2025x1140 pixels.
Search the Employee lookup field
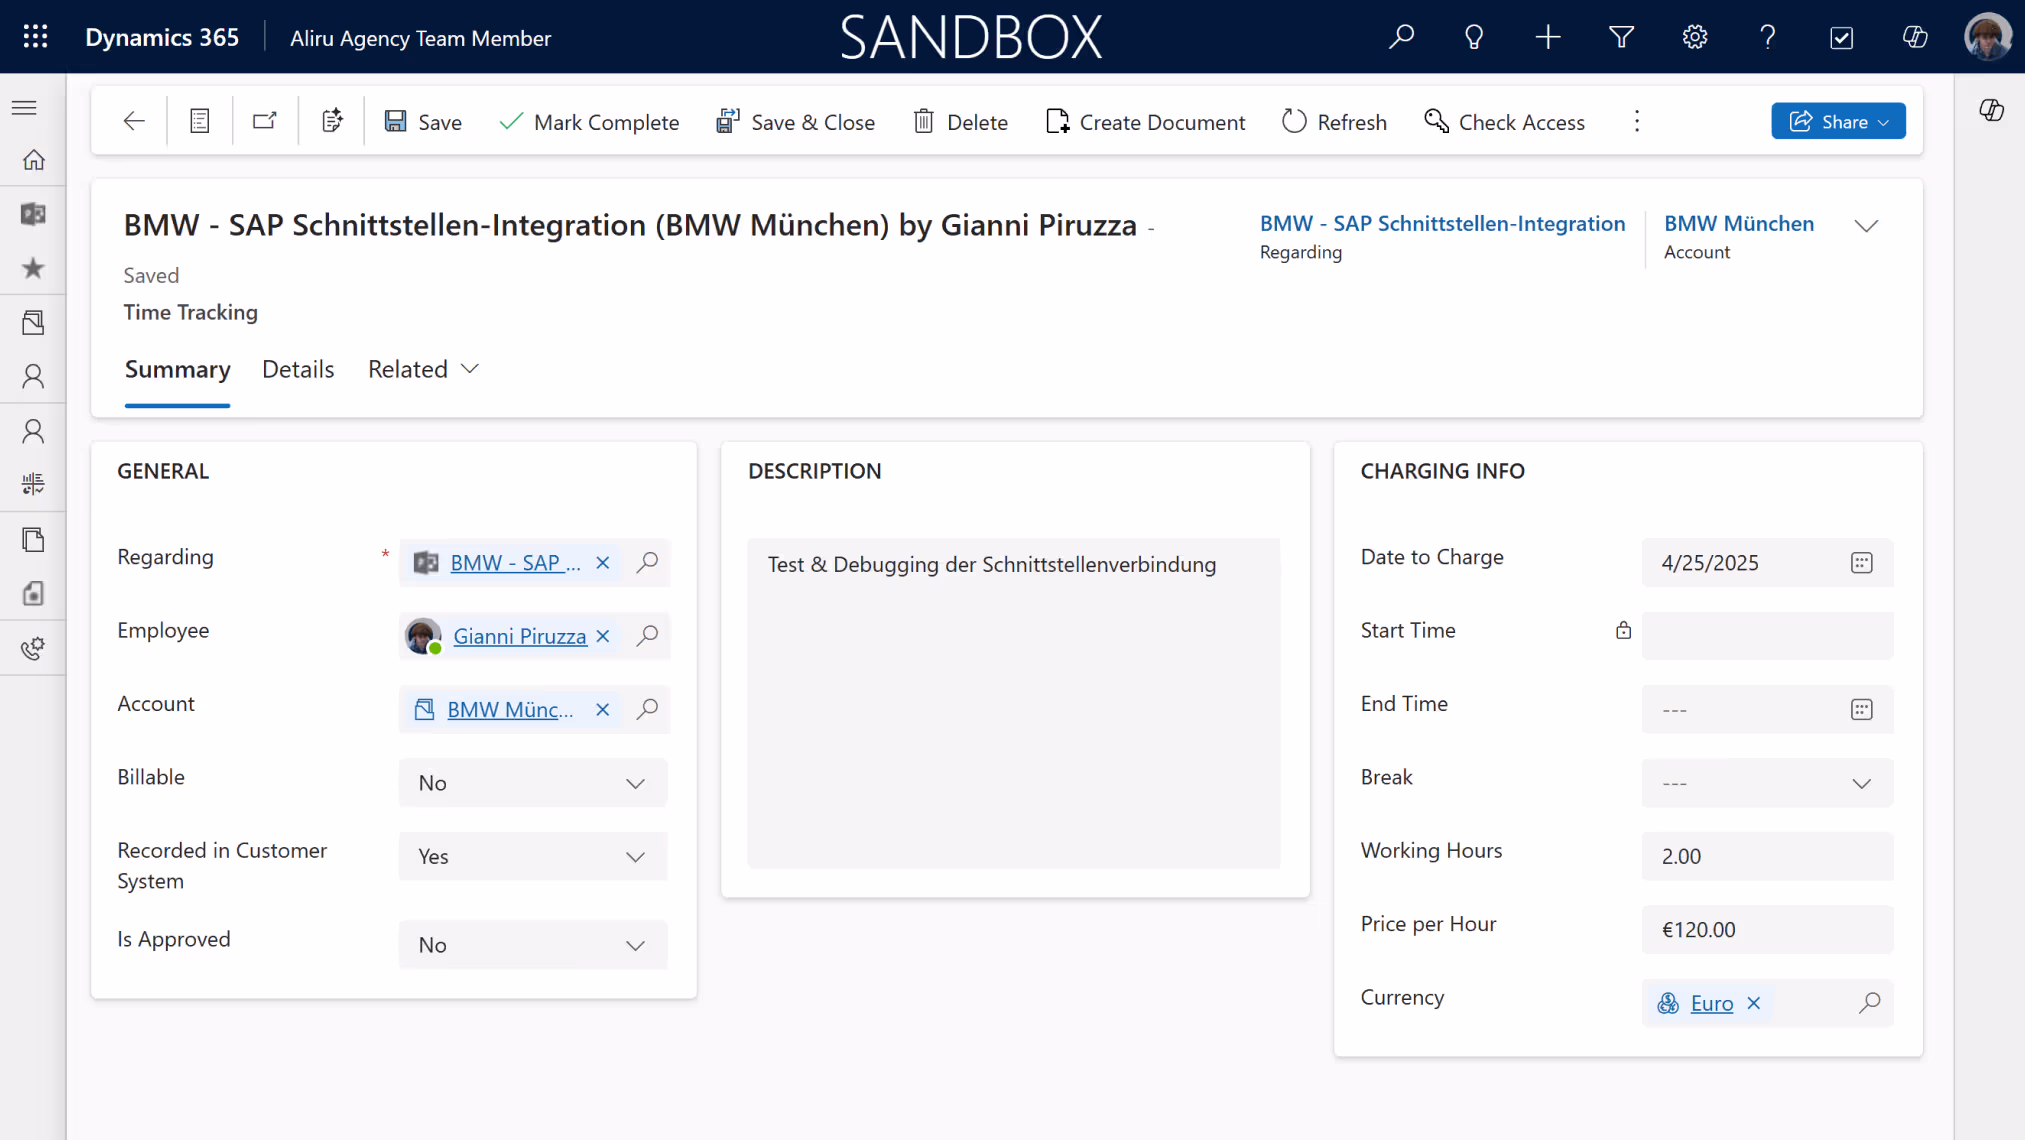tap(648, 635)
